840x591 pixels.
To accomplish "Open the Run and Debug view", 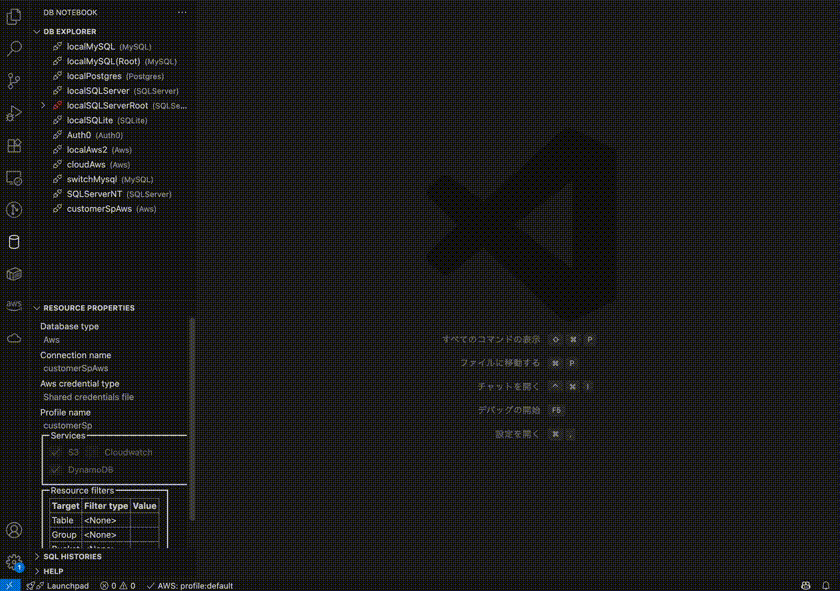I will click(x=14, y=113).
